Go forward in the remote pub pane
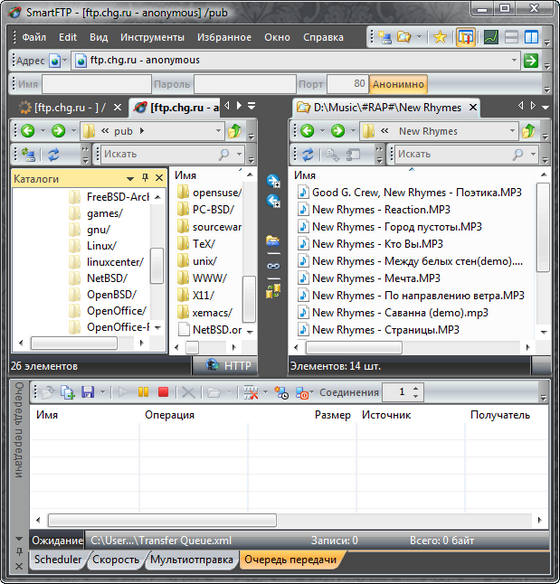The height and width of the screenshot is (584, 560). [58, 131]
